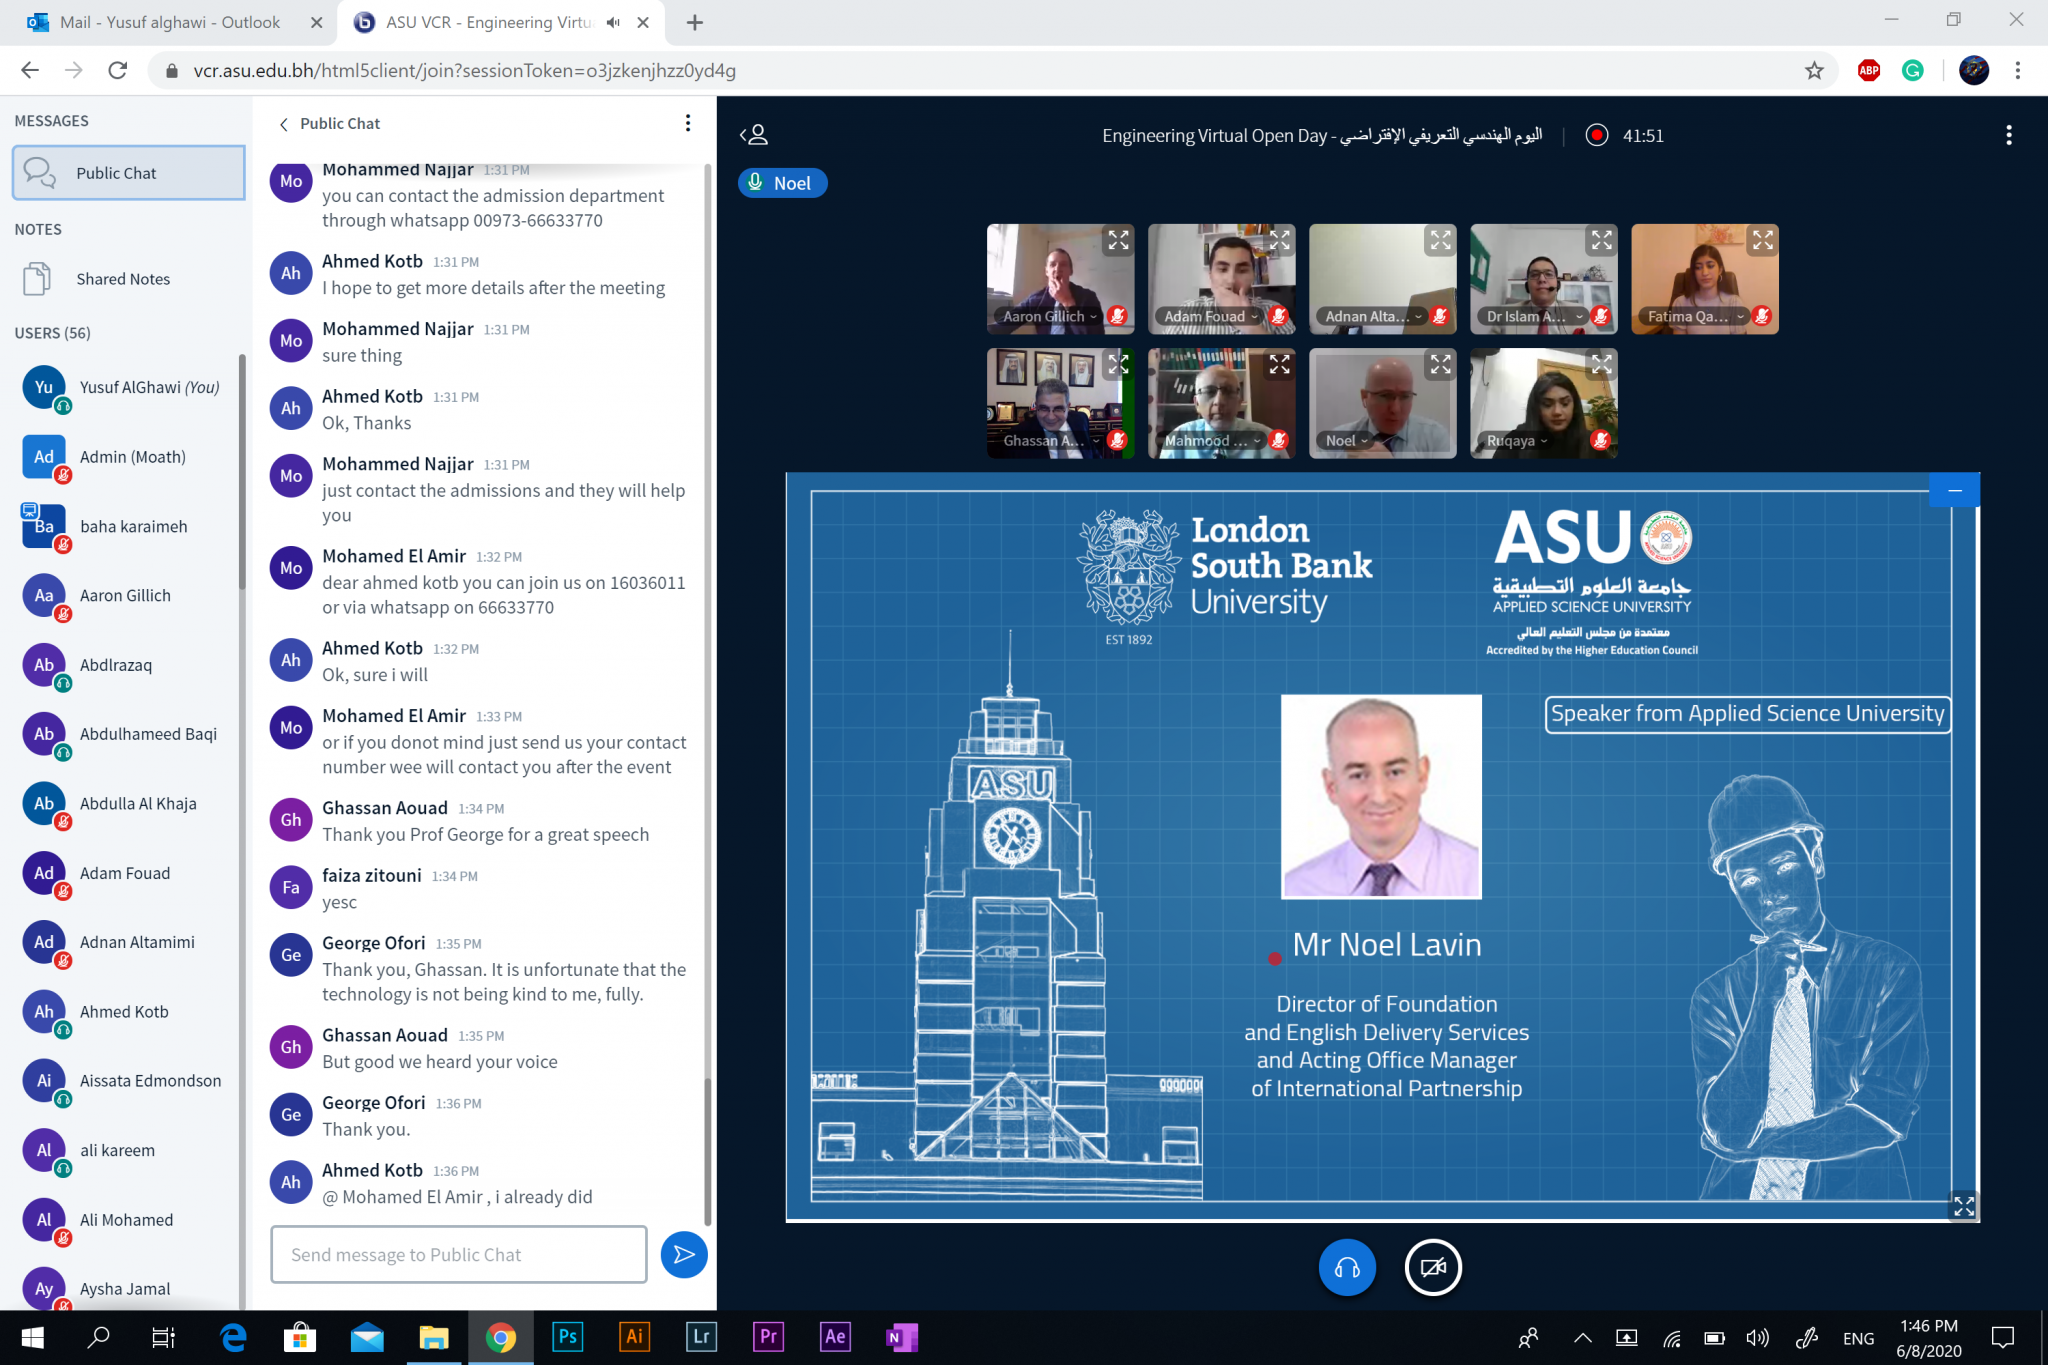
Task: Open the volume control in system tray
Action: pos(1757,1337)
